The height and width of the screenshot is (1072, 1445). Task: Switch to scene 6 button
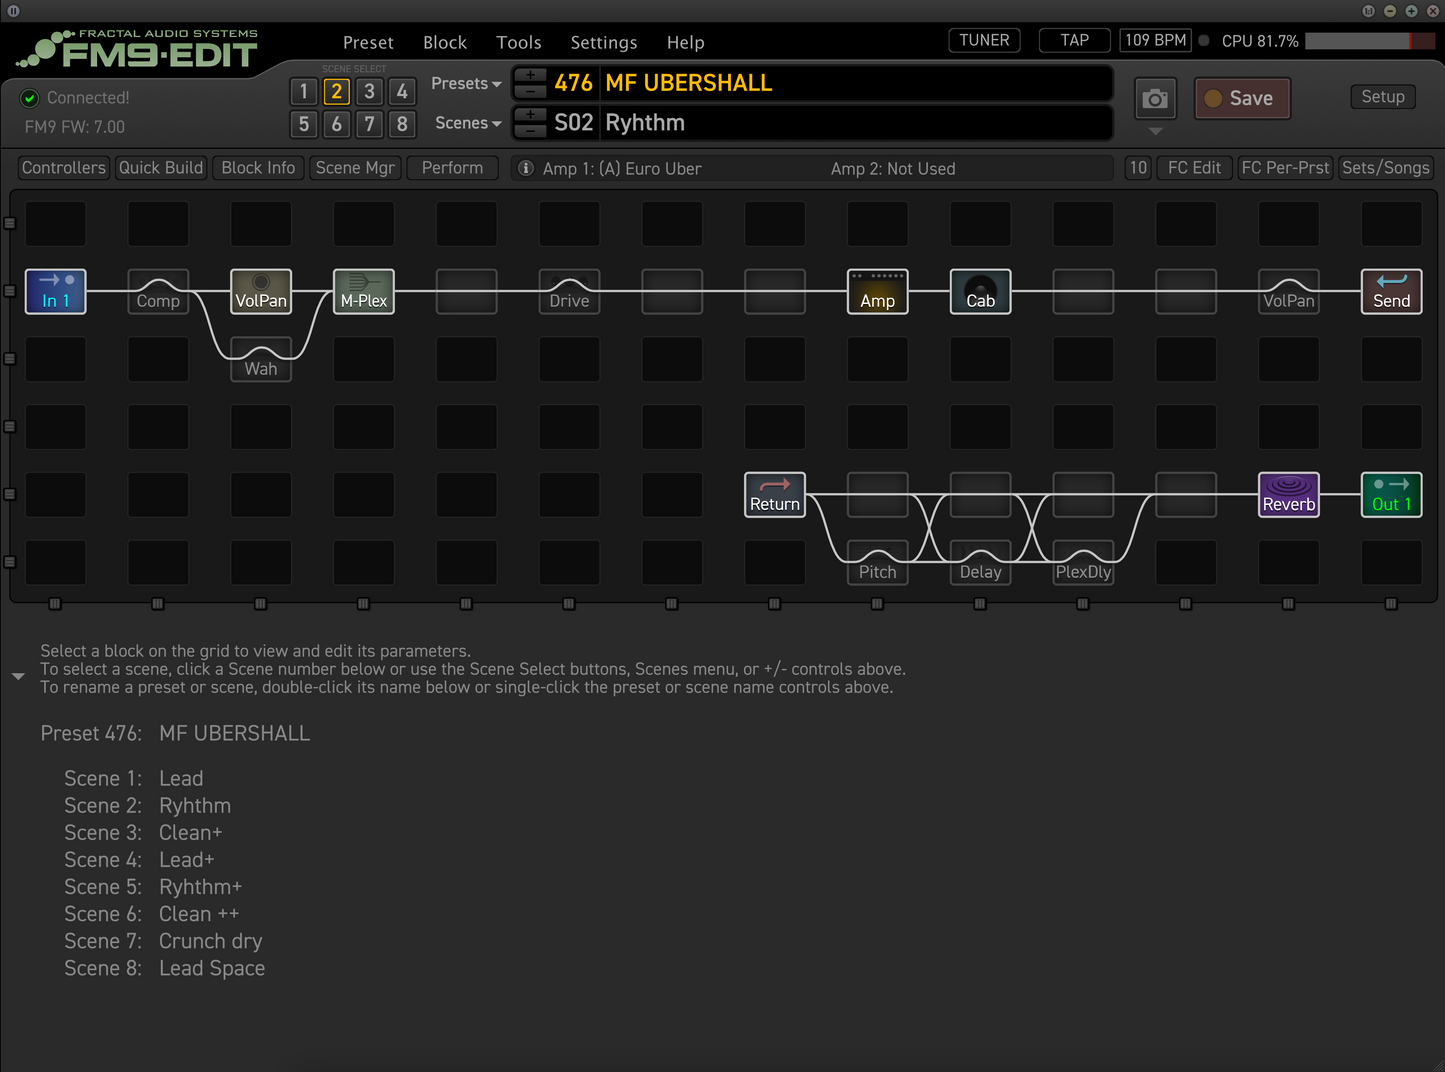pyautogui.click(x=337, y=124)
